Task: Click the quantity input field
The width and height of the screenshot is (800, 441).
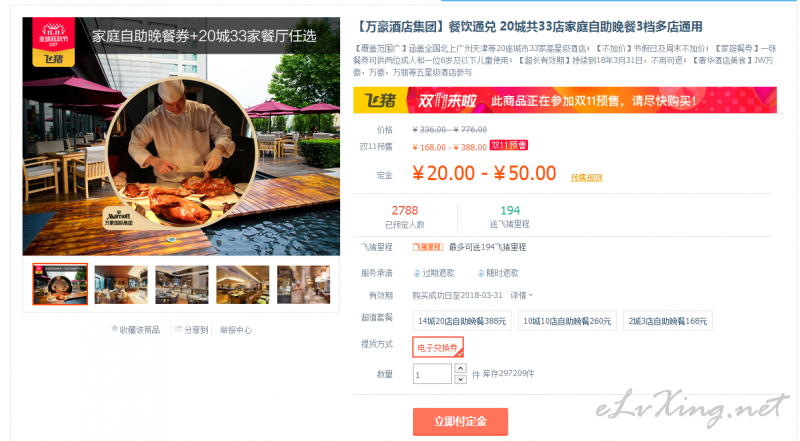Action: coord(432,374)
